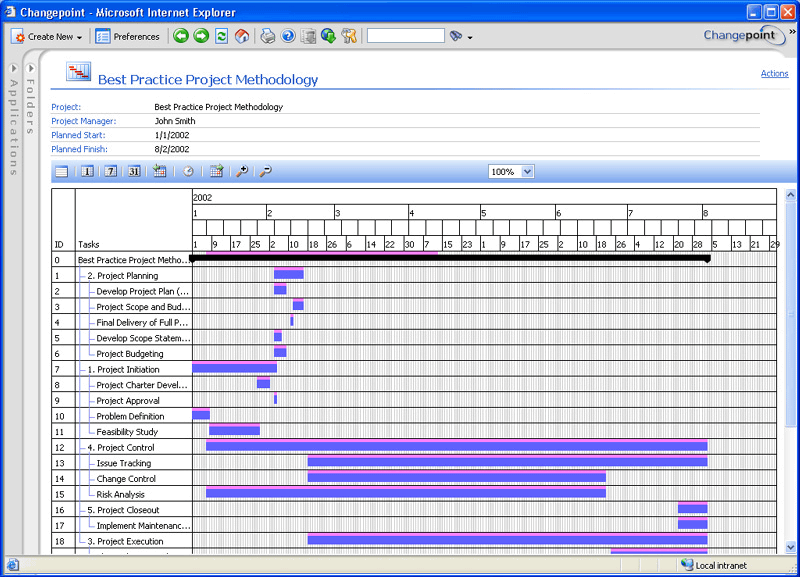Screen dimensions: 800x577
Task: Select task 4. Project Control
Action: (x=121, y=448)
